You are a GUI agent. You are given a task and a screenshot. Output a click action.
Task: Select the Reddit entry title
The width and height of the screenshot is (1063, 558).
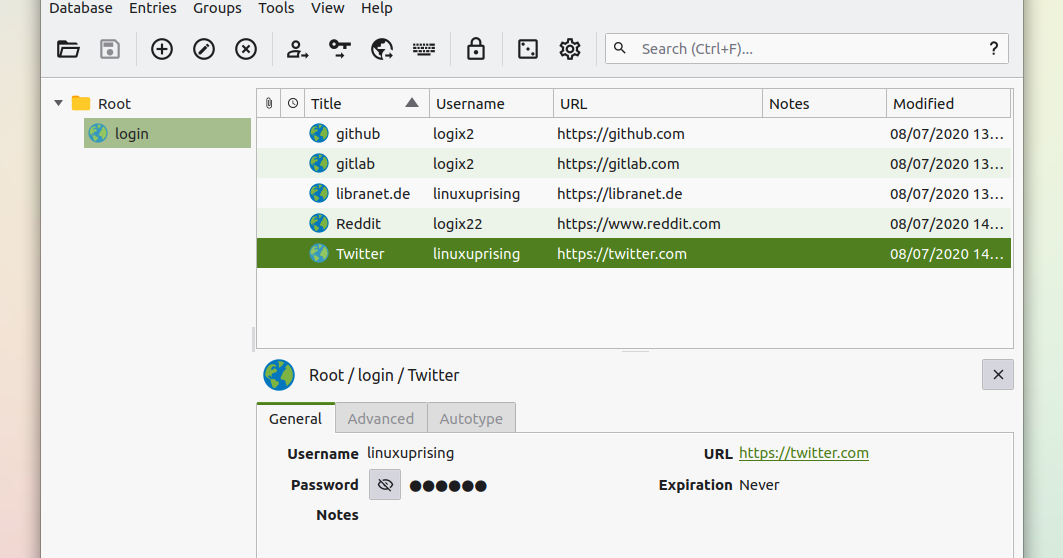[359, 223]
